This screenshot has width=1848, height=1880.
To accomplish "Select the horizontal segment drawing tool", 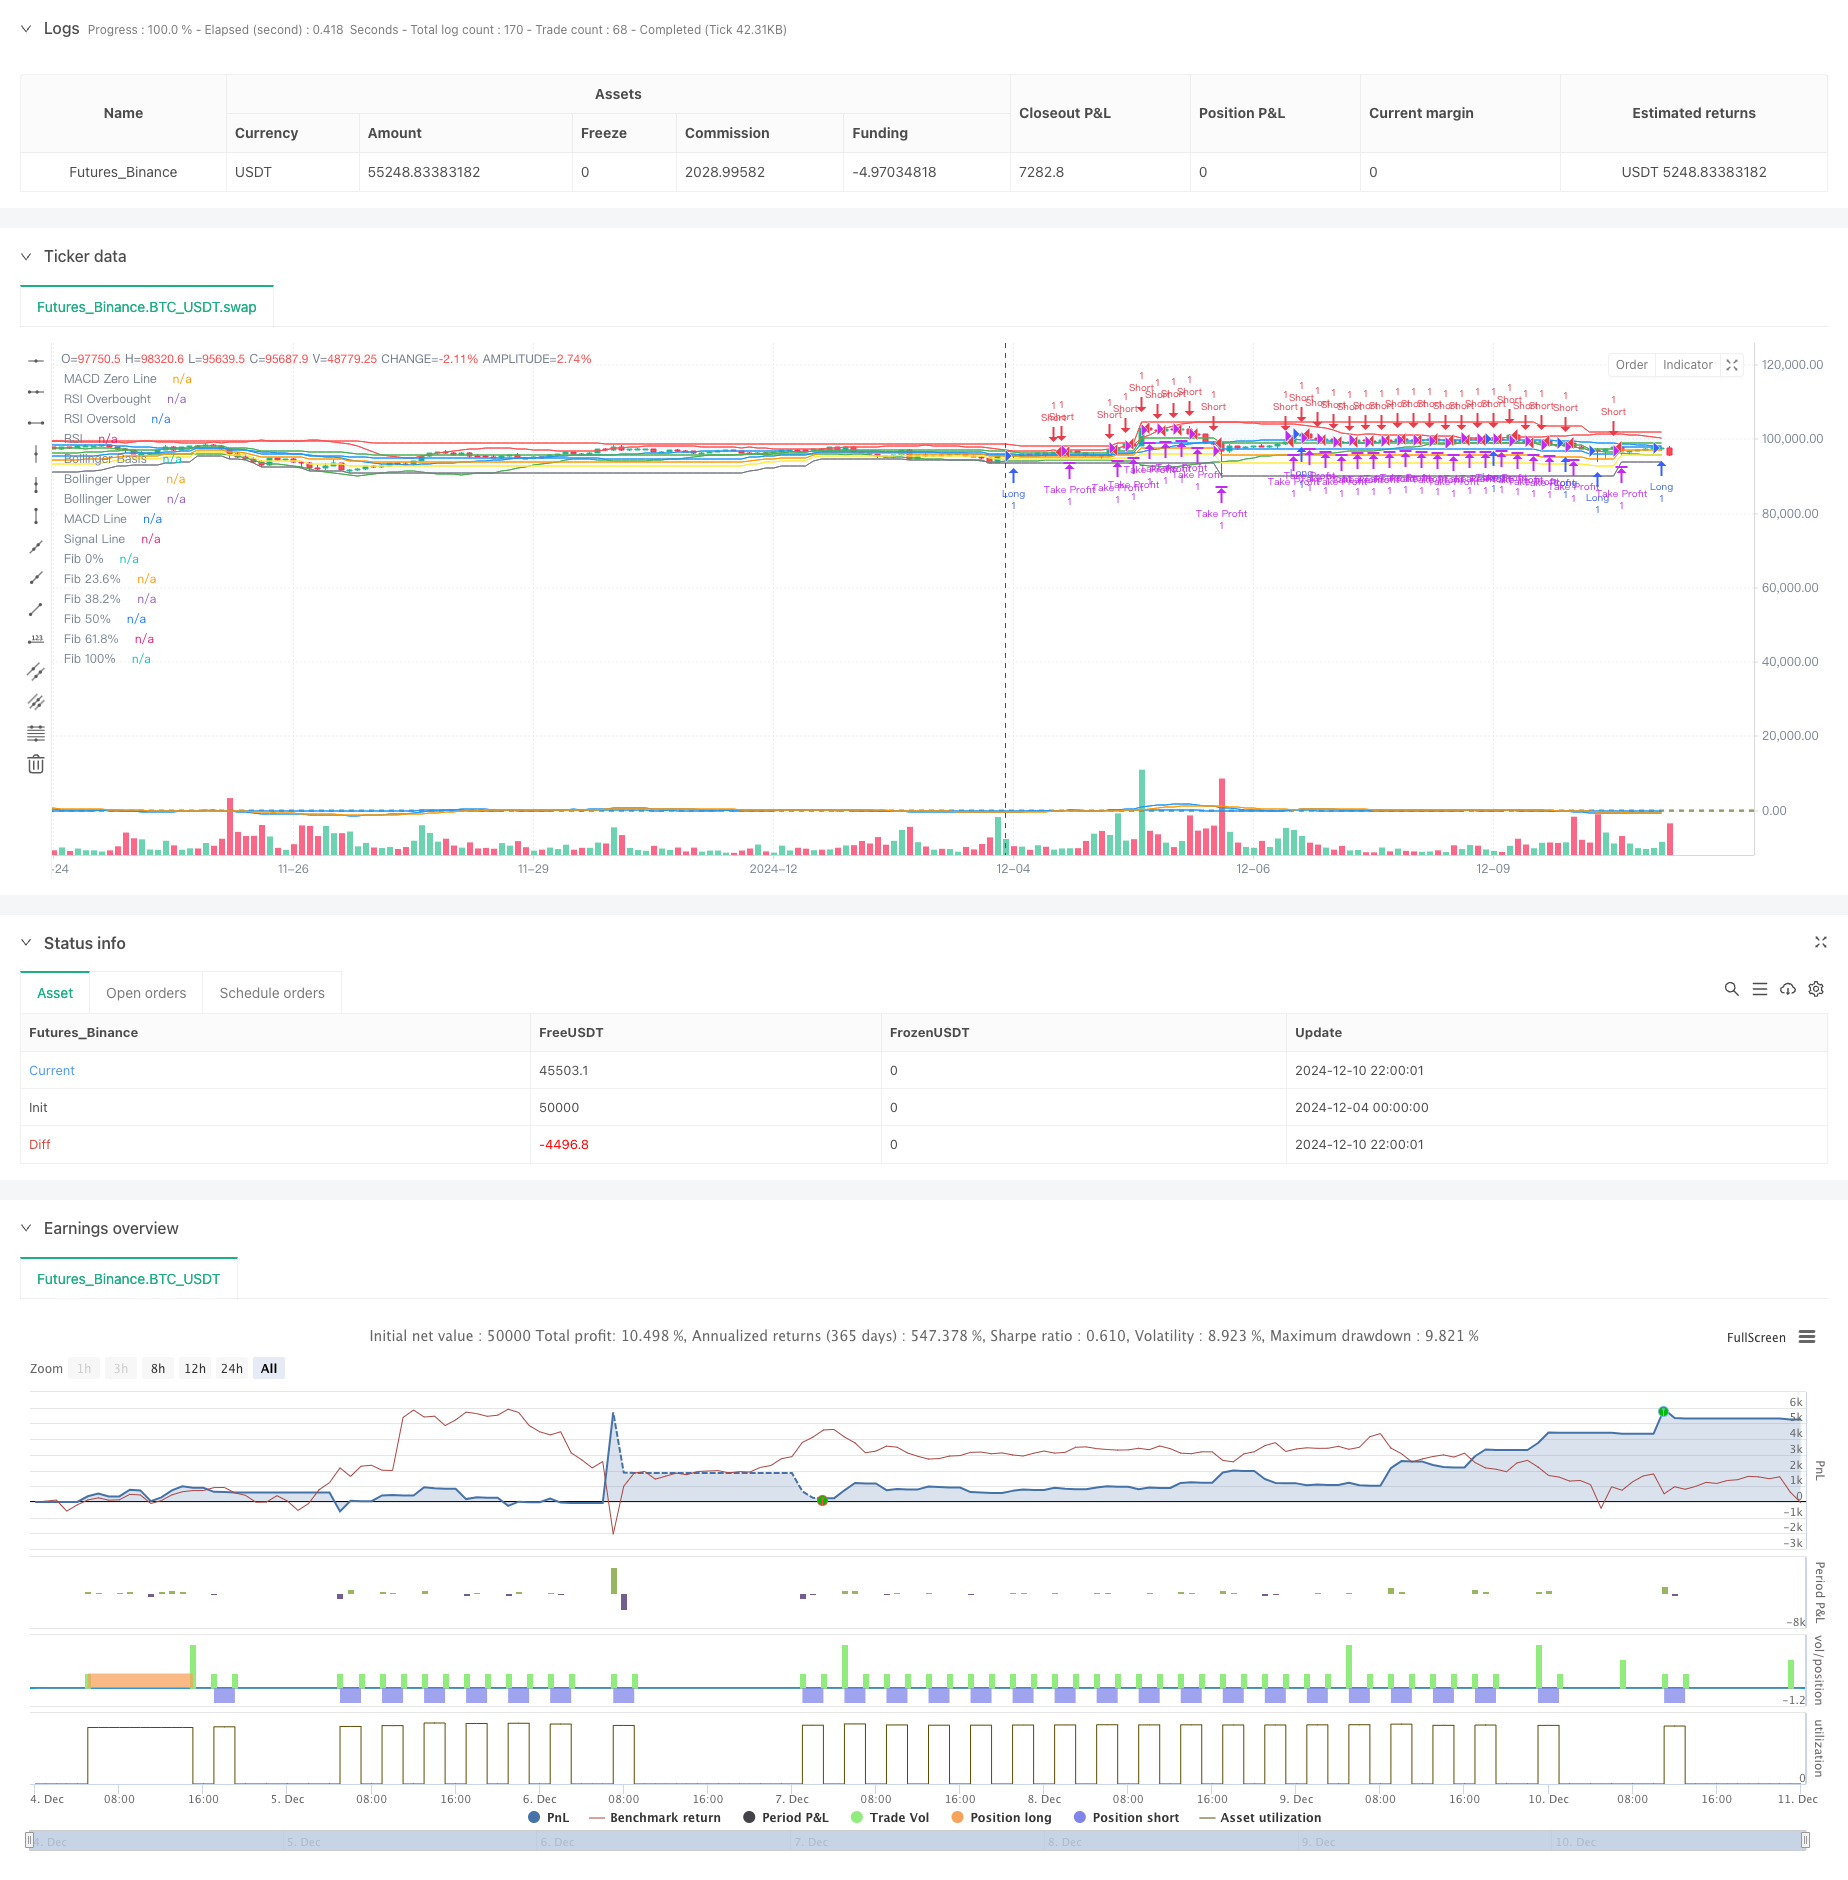I will [36, 422].
